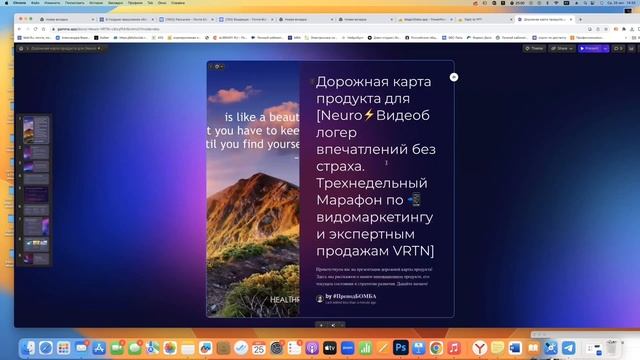Open Finder from the Dock
The image size is (640, 360).
(28, 348)
